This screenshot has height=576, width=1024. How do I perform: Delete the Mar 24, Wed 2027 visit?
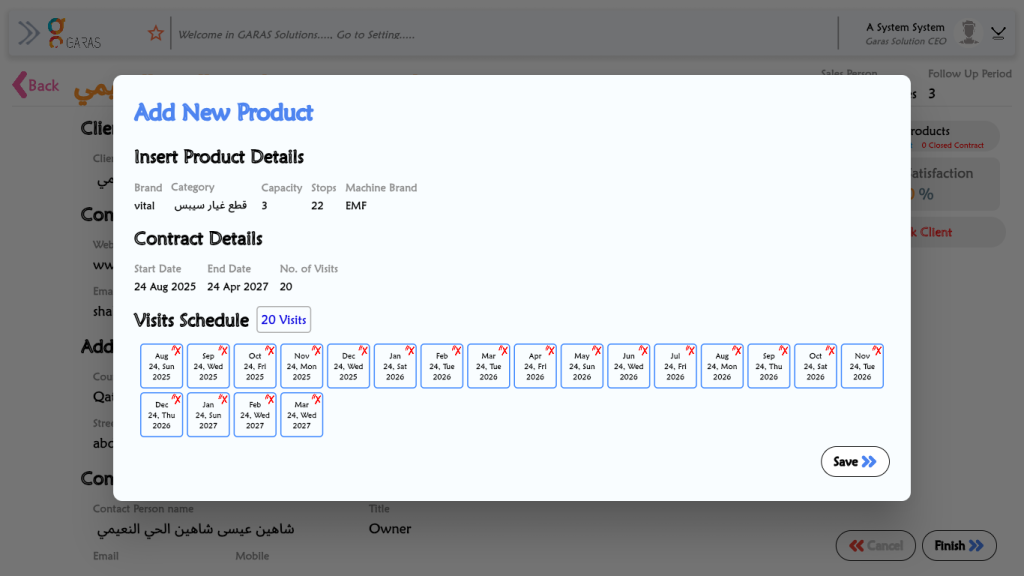[x=317, y=399]
